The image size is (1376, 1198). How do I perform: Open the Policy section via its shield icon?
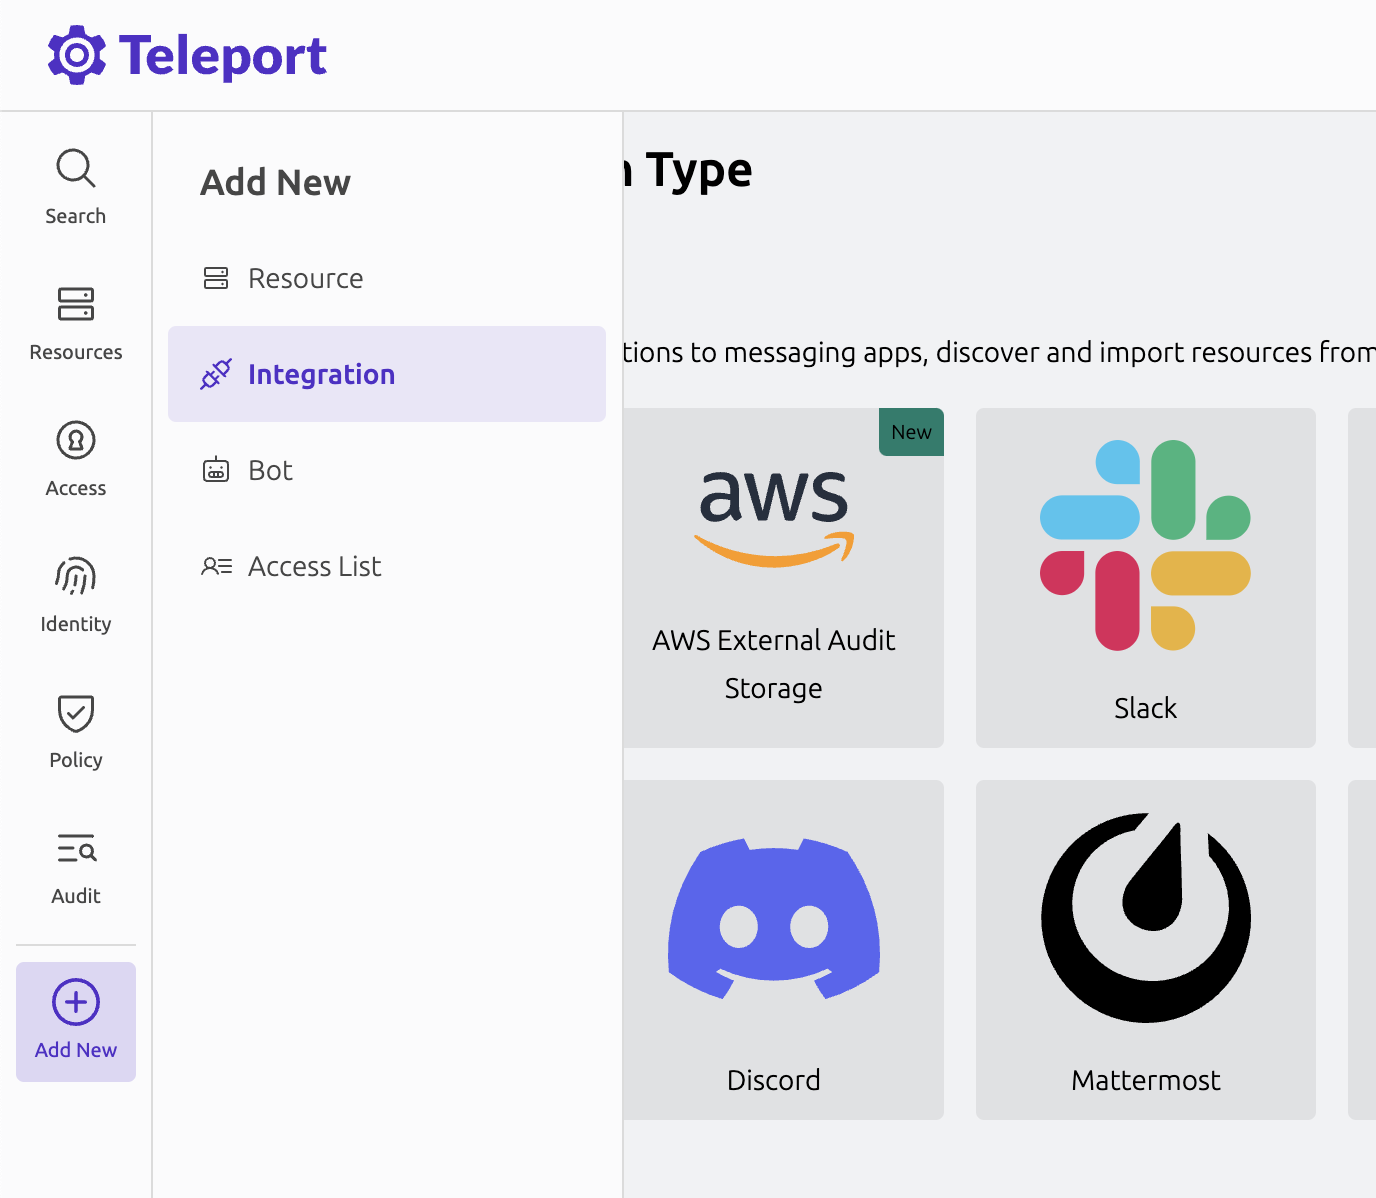click(75, 713)
